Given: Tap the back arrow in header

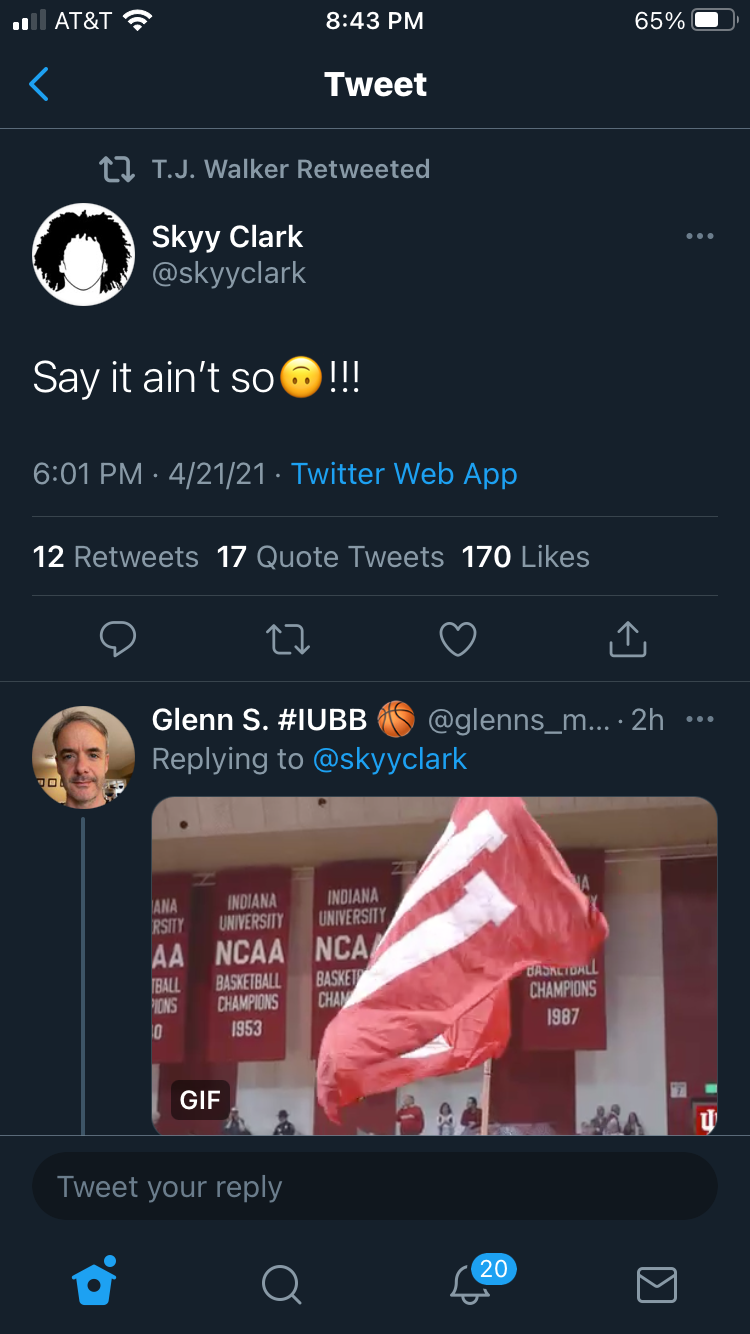Looking at the screenshot, I should tap(39, 85).
